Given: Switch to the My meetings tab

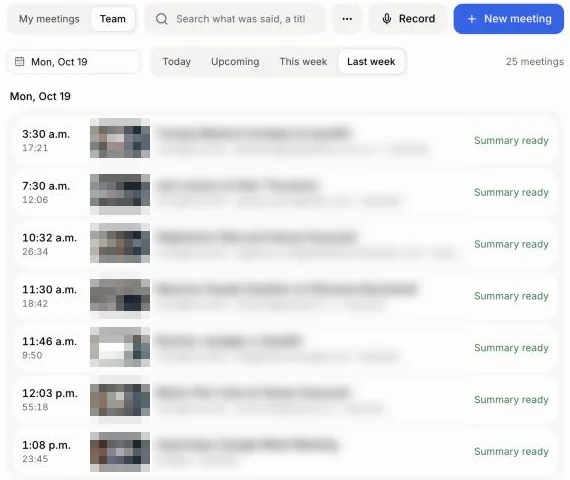Looking at the screenshot, I should pos(49,19).
